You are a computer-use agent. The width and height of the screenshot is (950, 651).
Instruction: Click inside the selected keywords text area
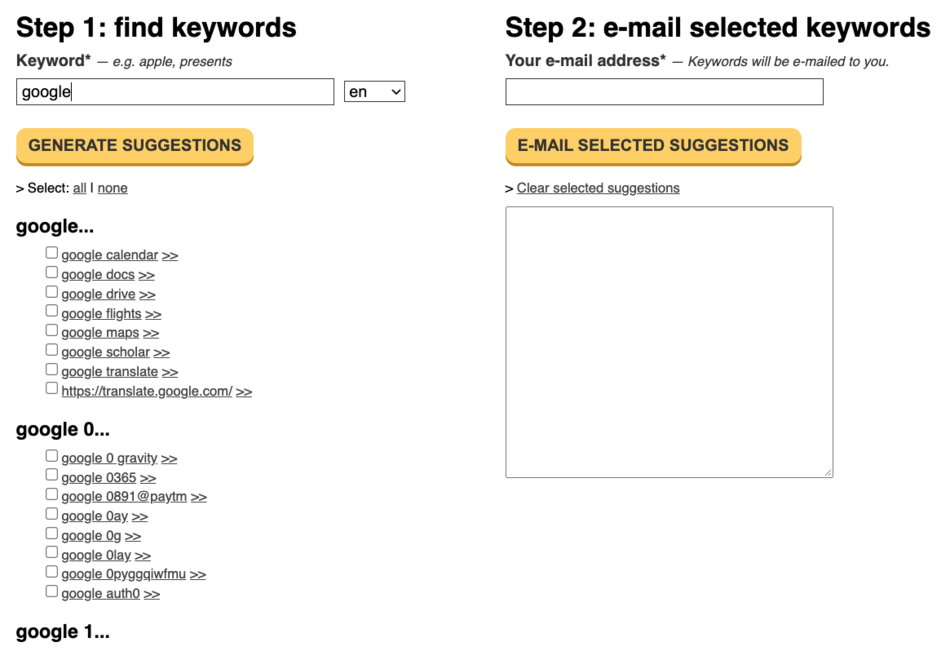pyautogui.click(x=669, y=342)
